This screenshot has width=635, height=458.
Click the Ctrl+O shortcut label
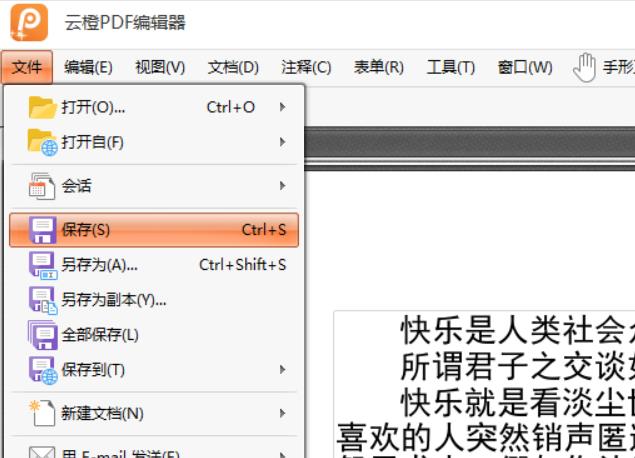tap(231, 107)
